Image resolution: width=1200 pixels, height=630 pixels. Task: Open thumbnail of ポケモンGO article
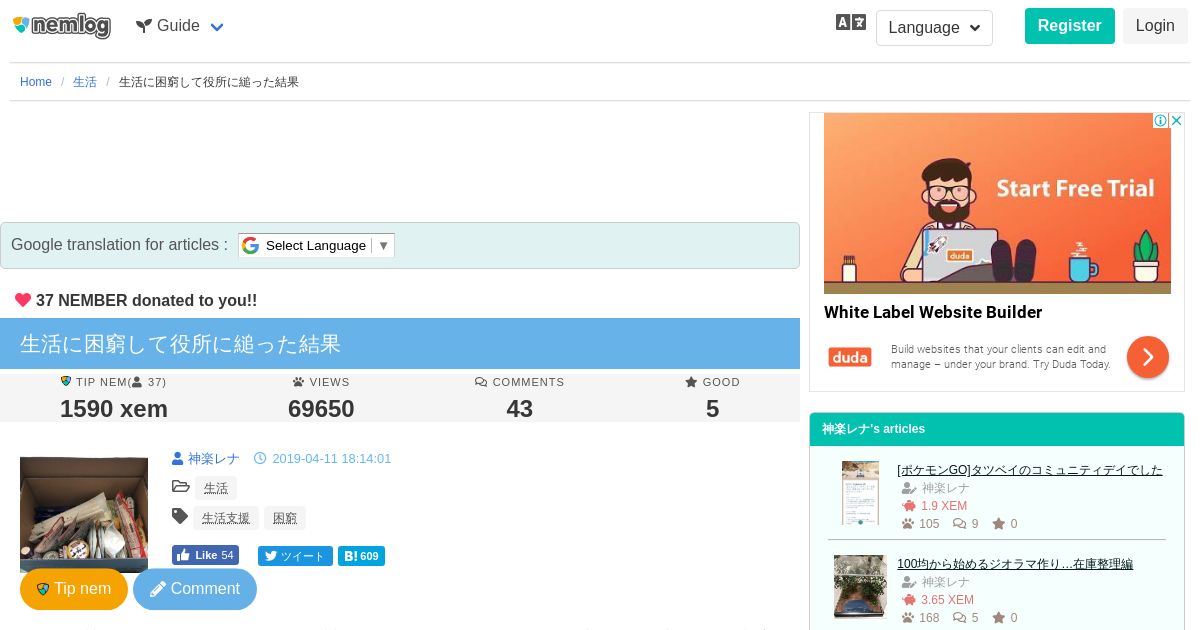click(860, 493)
